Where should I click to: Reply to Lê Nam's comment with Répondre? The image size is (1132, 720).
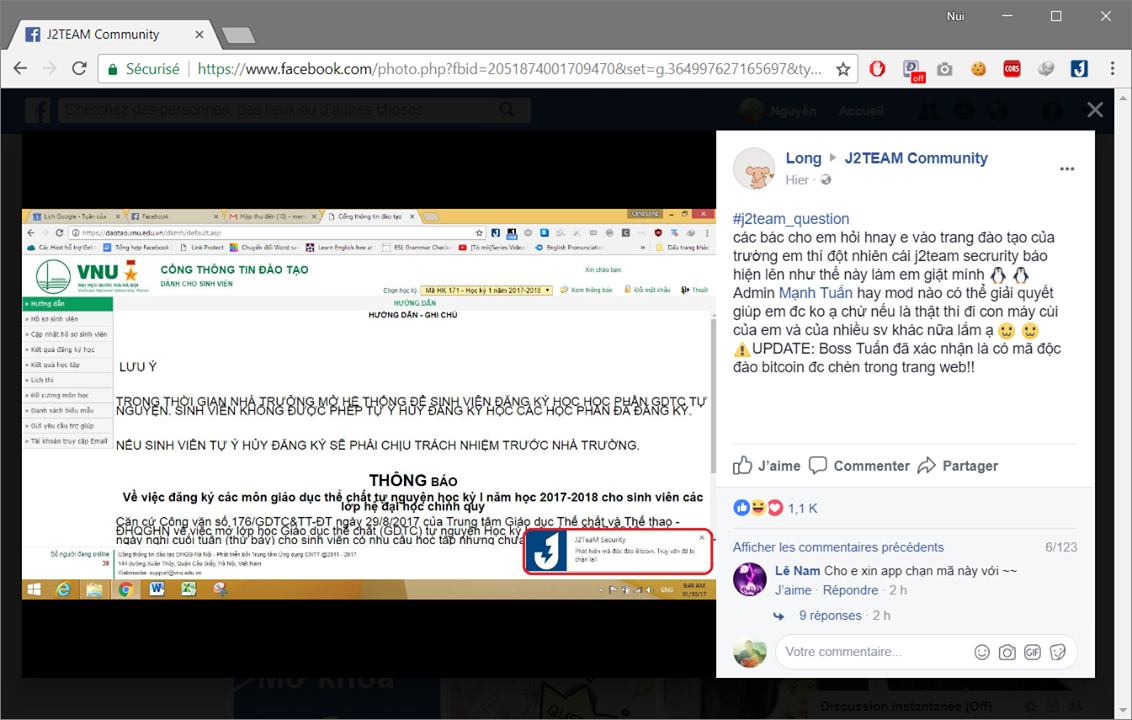pos(850,590)
